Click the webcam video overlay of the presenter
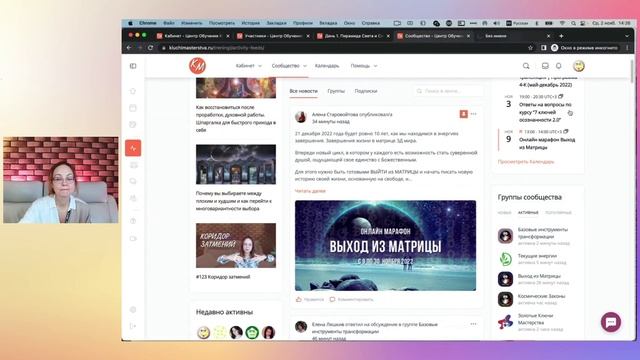Image resolution: width=640 pixels, height=360 pixels. pos(61,180)
